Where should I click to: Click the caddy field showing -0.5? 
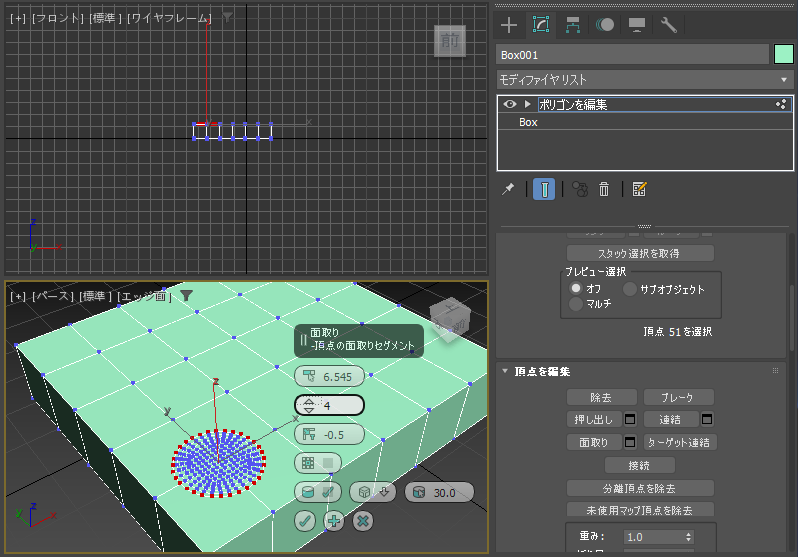tap(329, 435)
